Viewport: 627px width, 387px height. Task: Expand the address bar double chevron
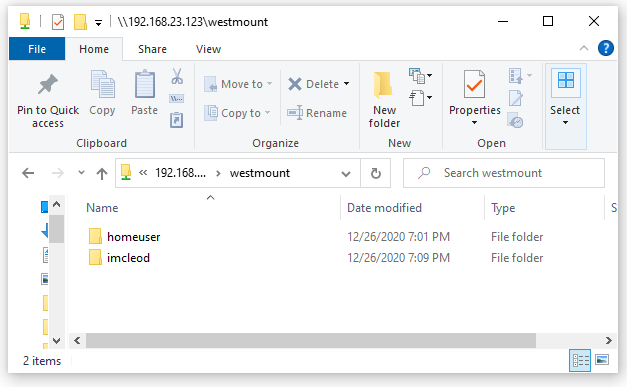pos(143,173)
